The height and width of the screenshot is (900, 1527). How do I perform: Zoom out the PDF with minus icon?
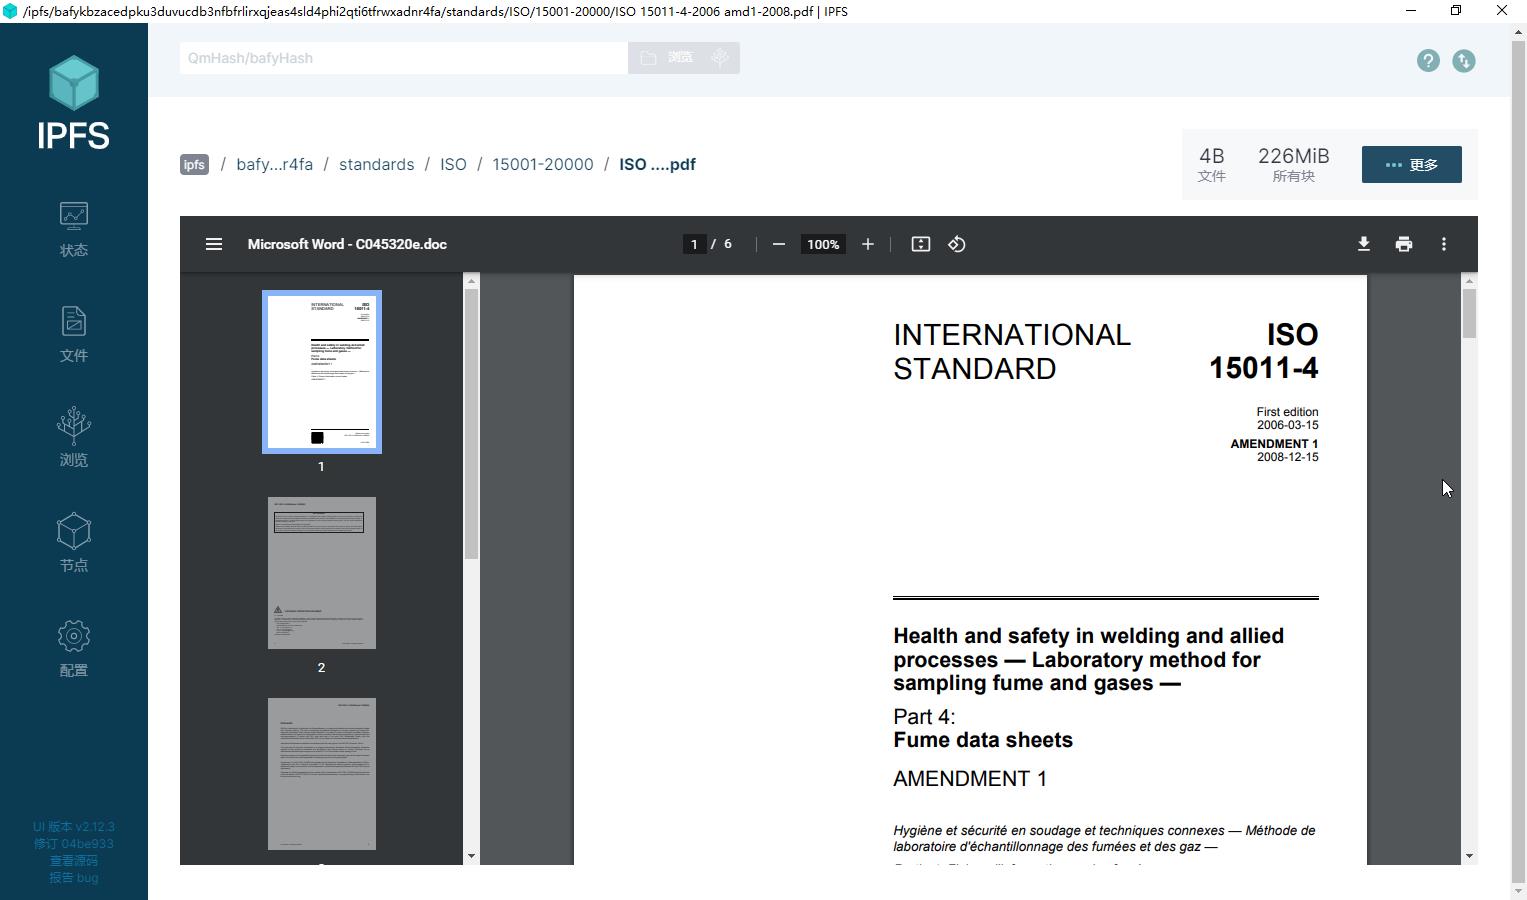click(779, 244)
